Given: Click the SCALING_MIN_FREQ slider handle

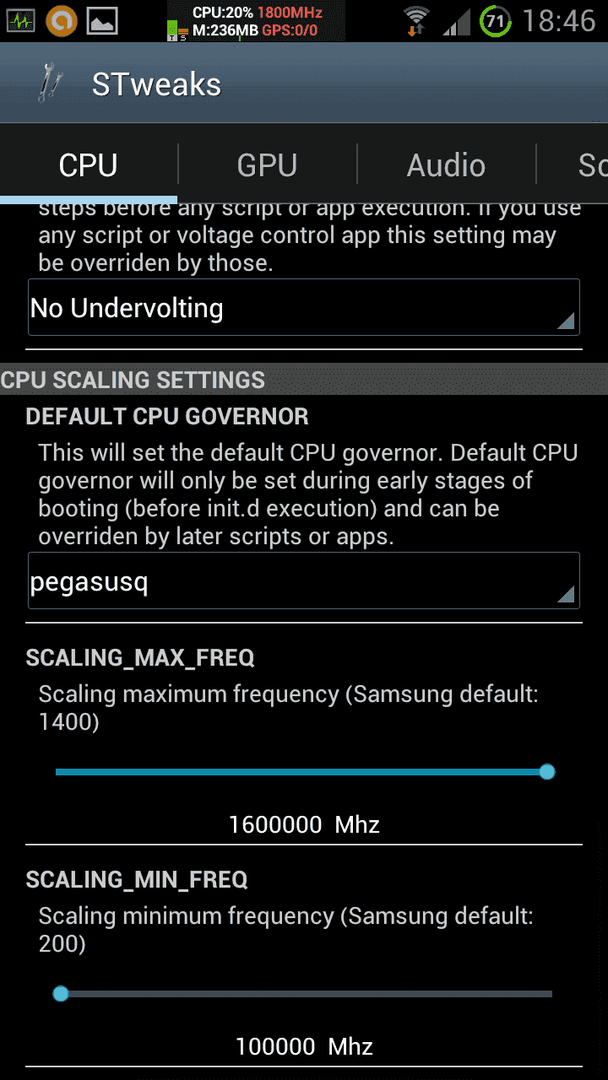Looking at the screenshot, I should pyautogui.click(x=61, y=993).
